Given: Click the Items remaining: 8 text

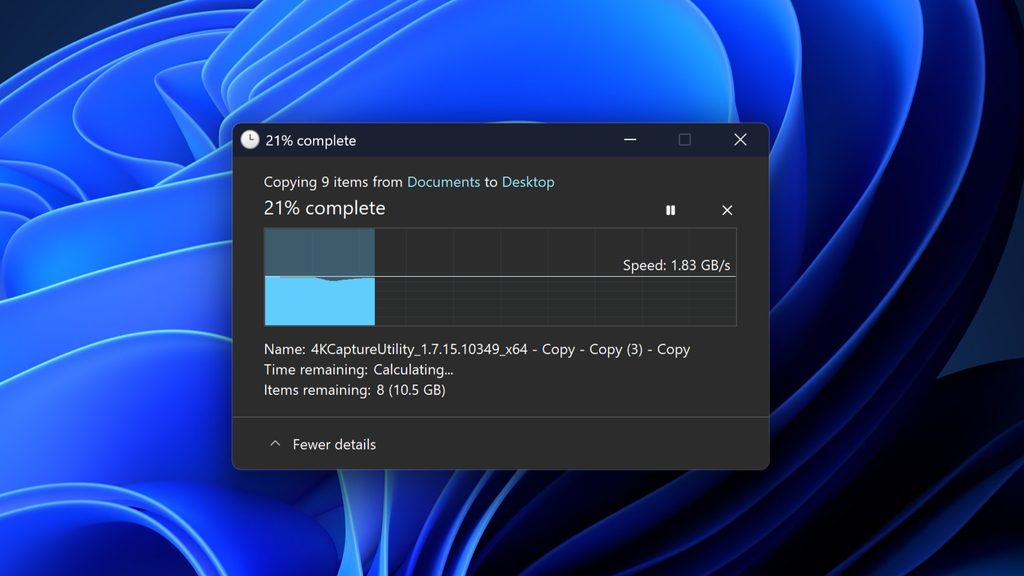Looking at the screenshot, I should pyautogui.click(x=353, y=390).
